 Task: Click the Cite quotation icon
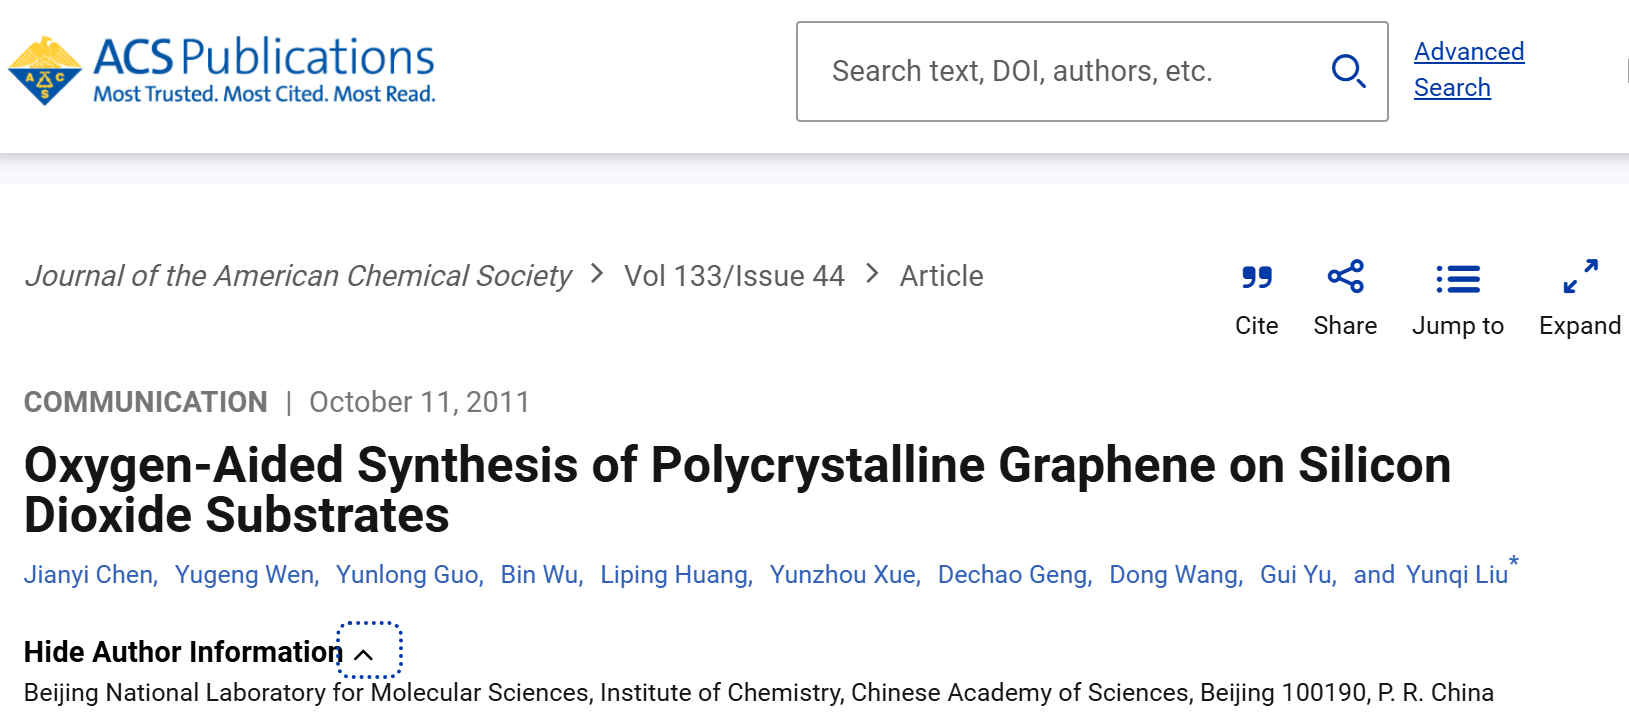coord(1256,277)
